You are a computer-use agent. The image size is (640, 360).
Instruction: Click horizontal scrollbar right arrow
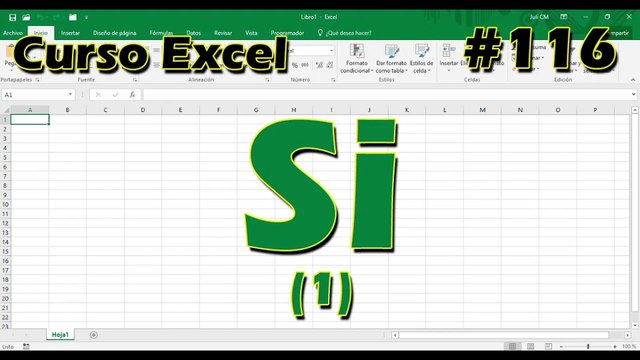coord(627,335)
